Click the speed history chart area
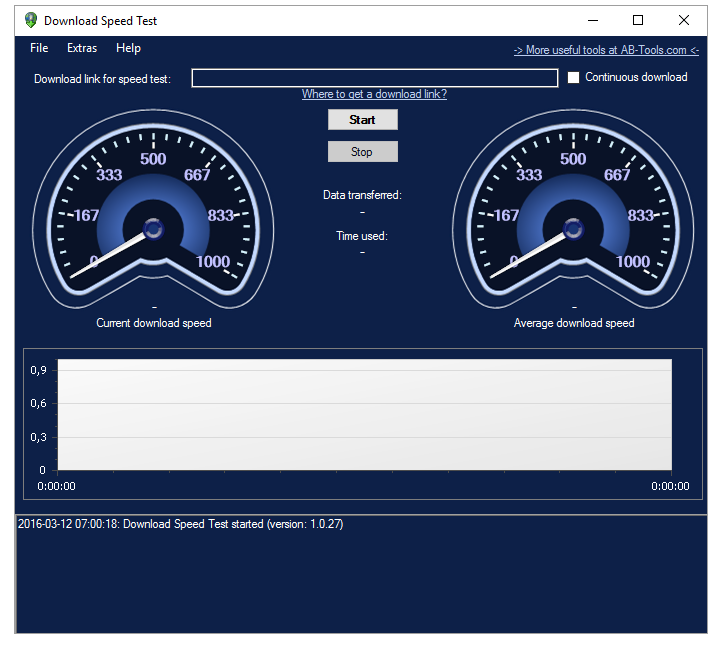This screenshot has width=718, height=646. pos(364,414)
